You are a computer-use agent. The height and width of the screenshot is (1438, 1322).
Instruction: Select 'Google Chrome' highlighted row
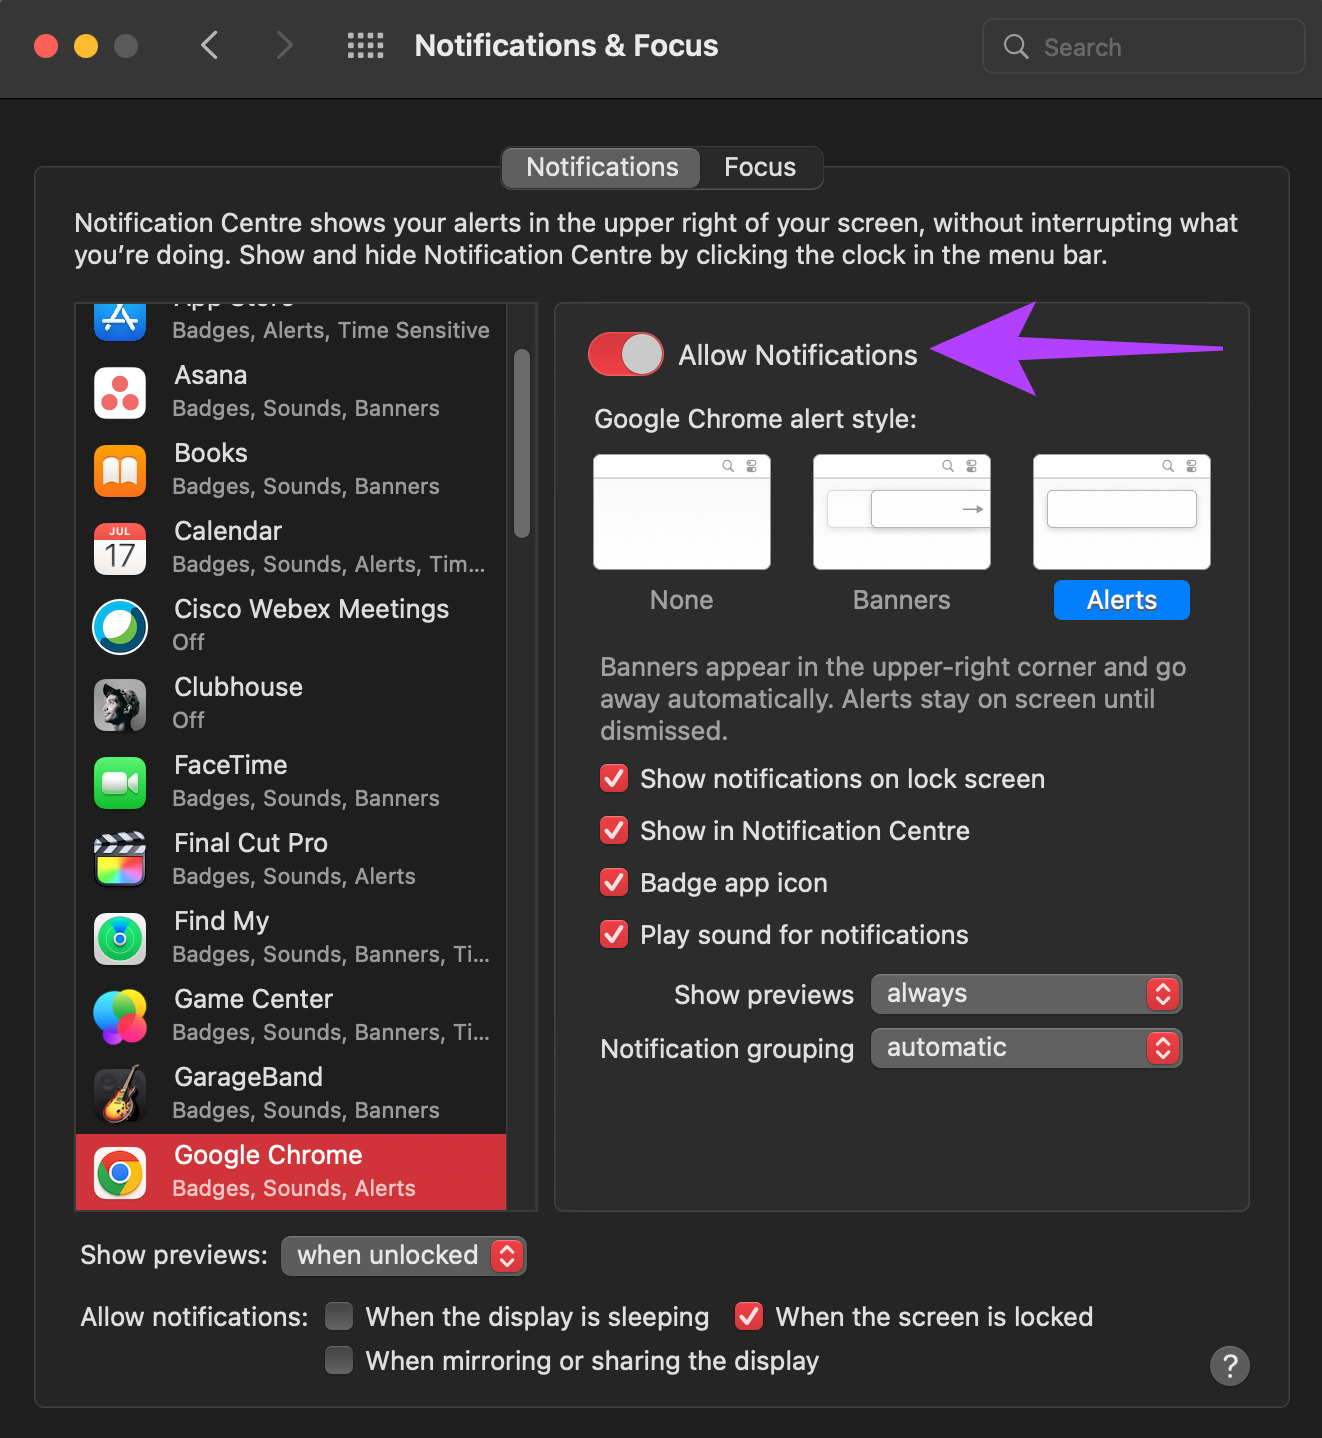point(291,1172)
